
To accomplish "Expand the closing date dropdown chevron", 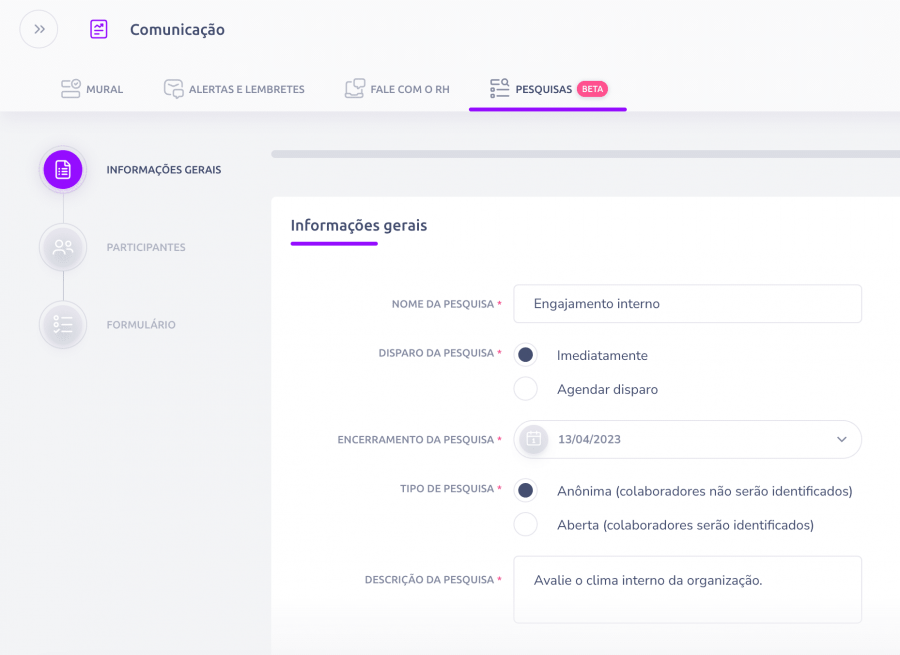I will 841,439.
